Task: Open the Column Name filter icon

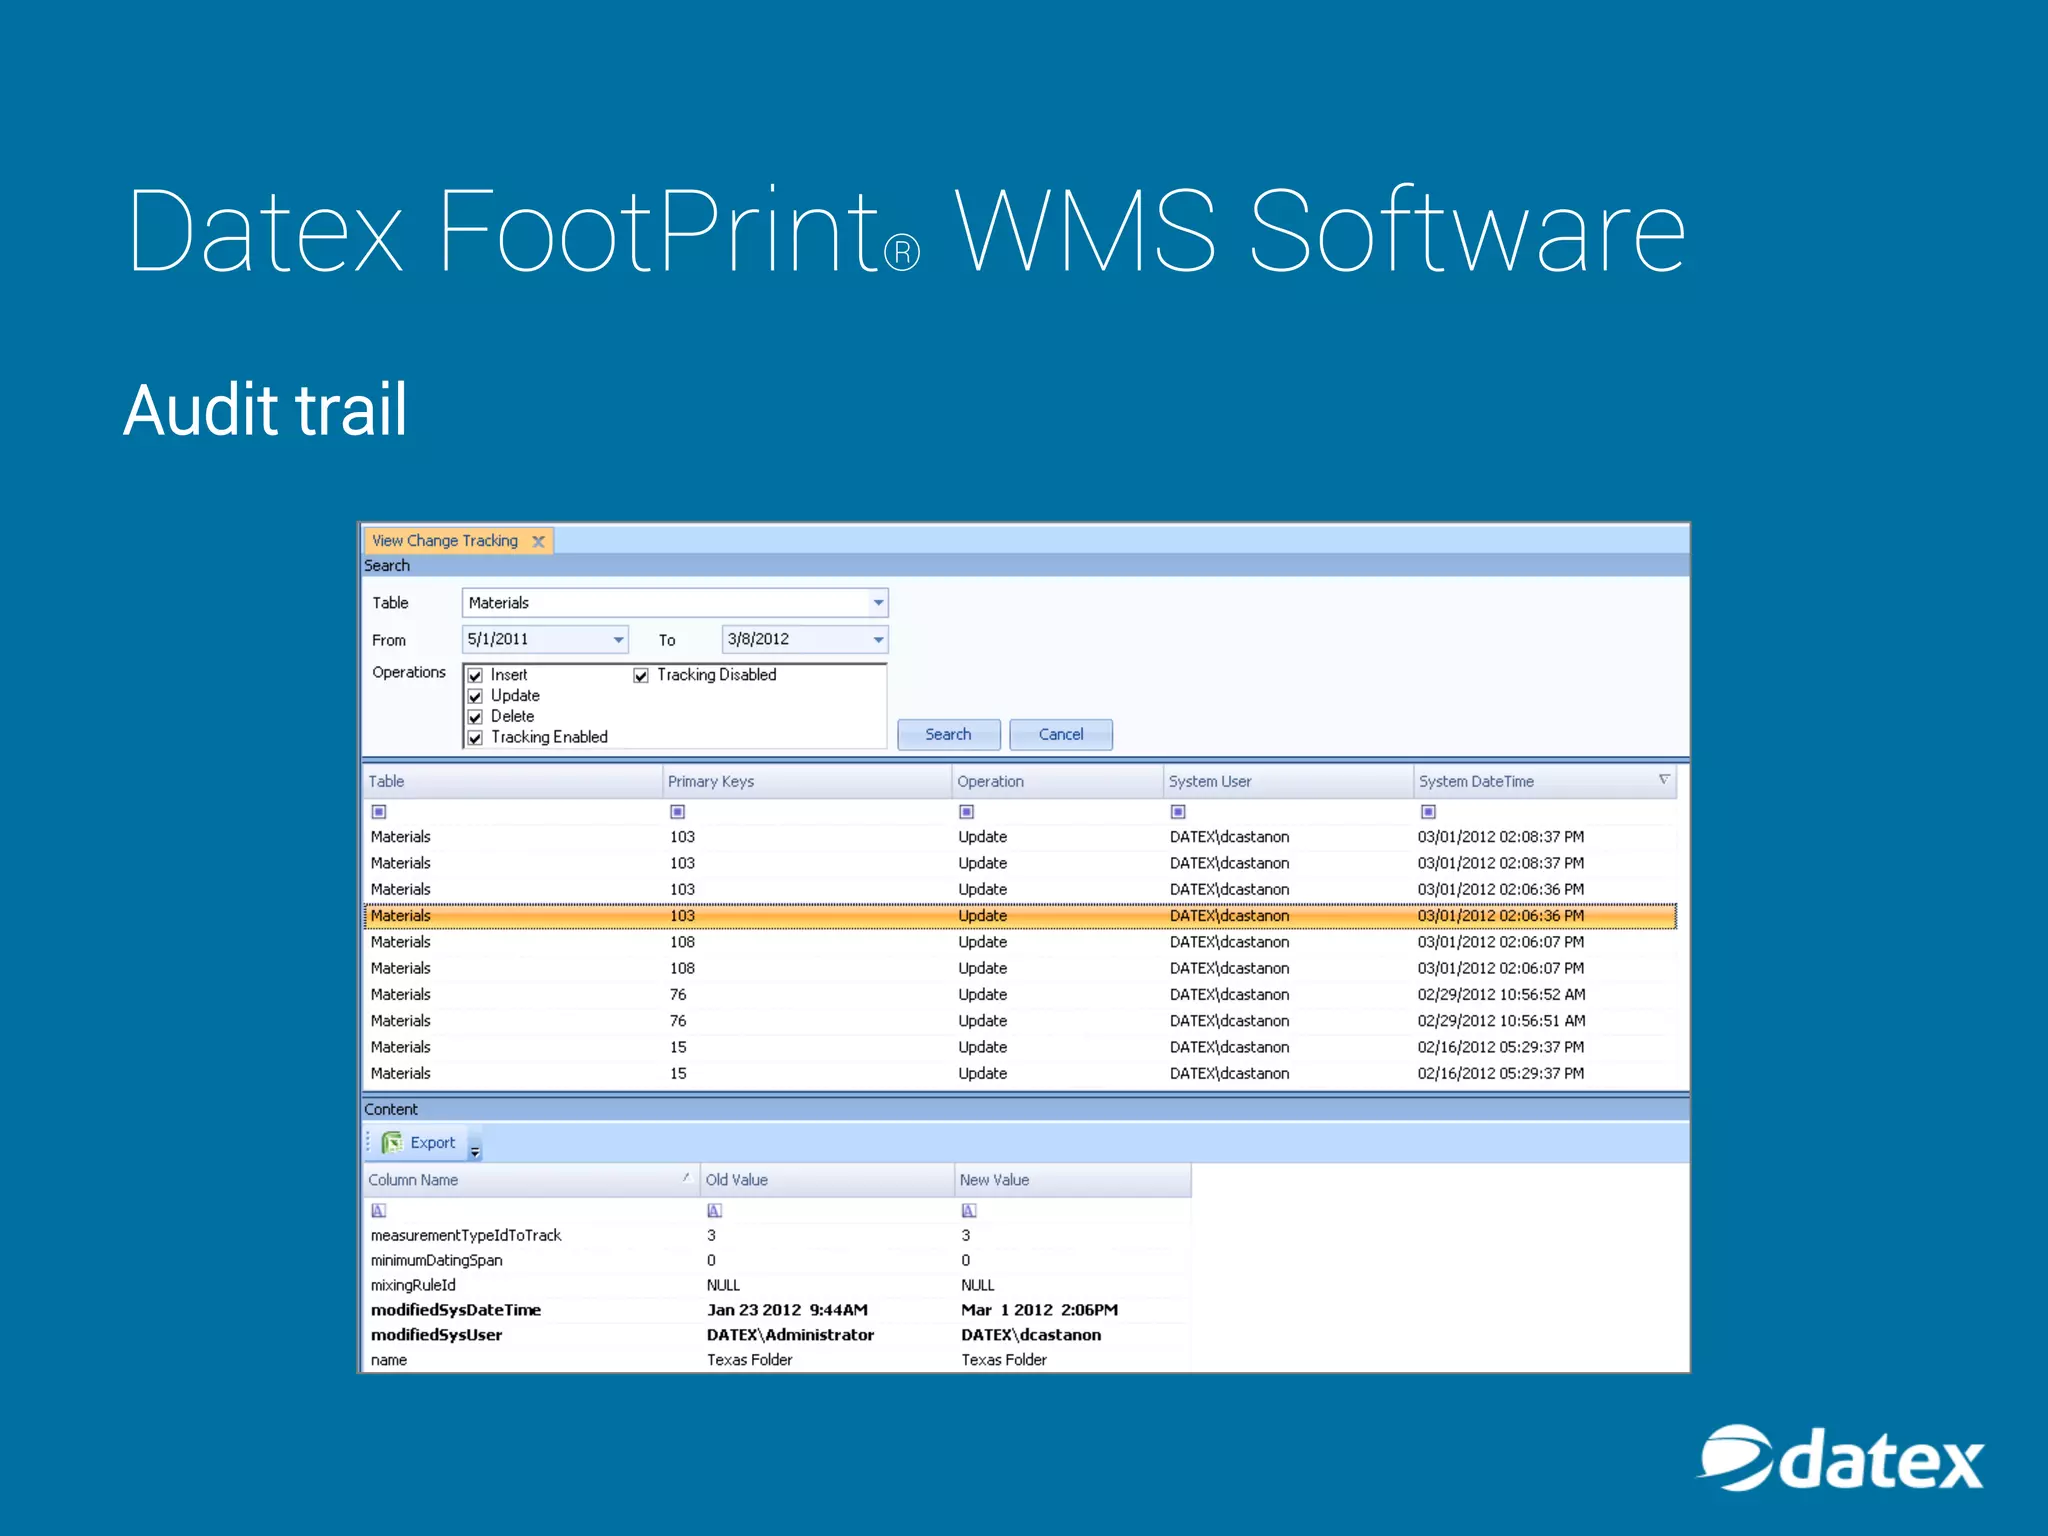Action: click(x=379, y=1211)
